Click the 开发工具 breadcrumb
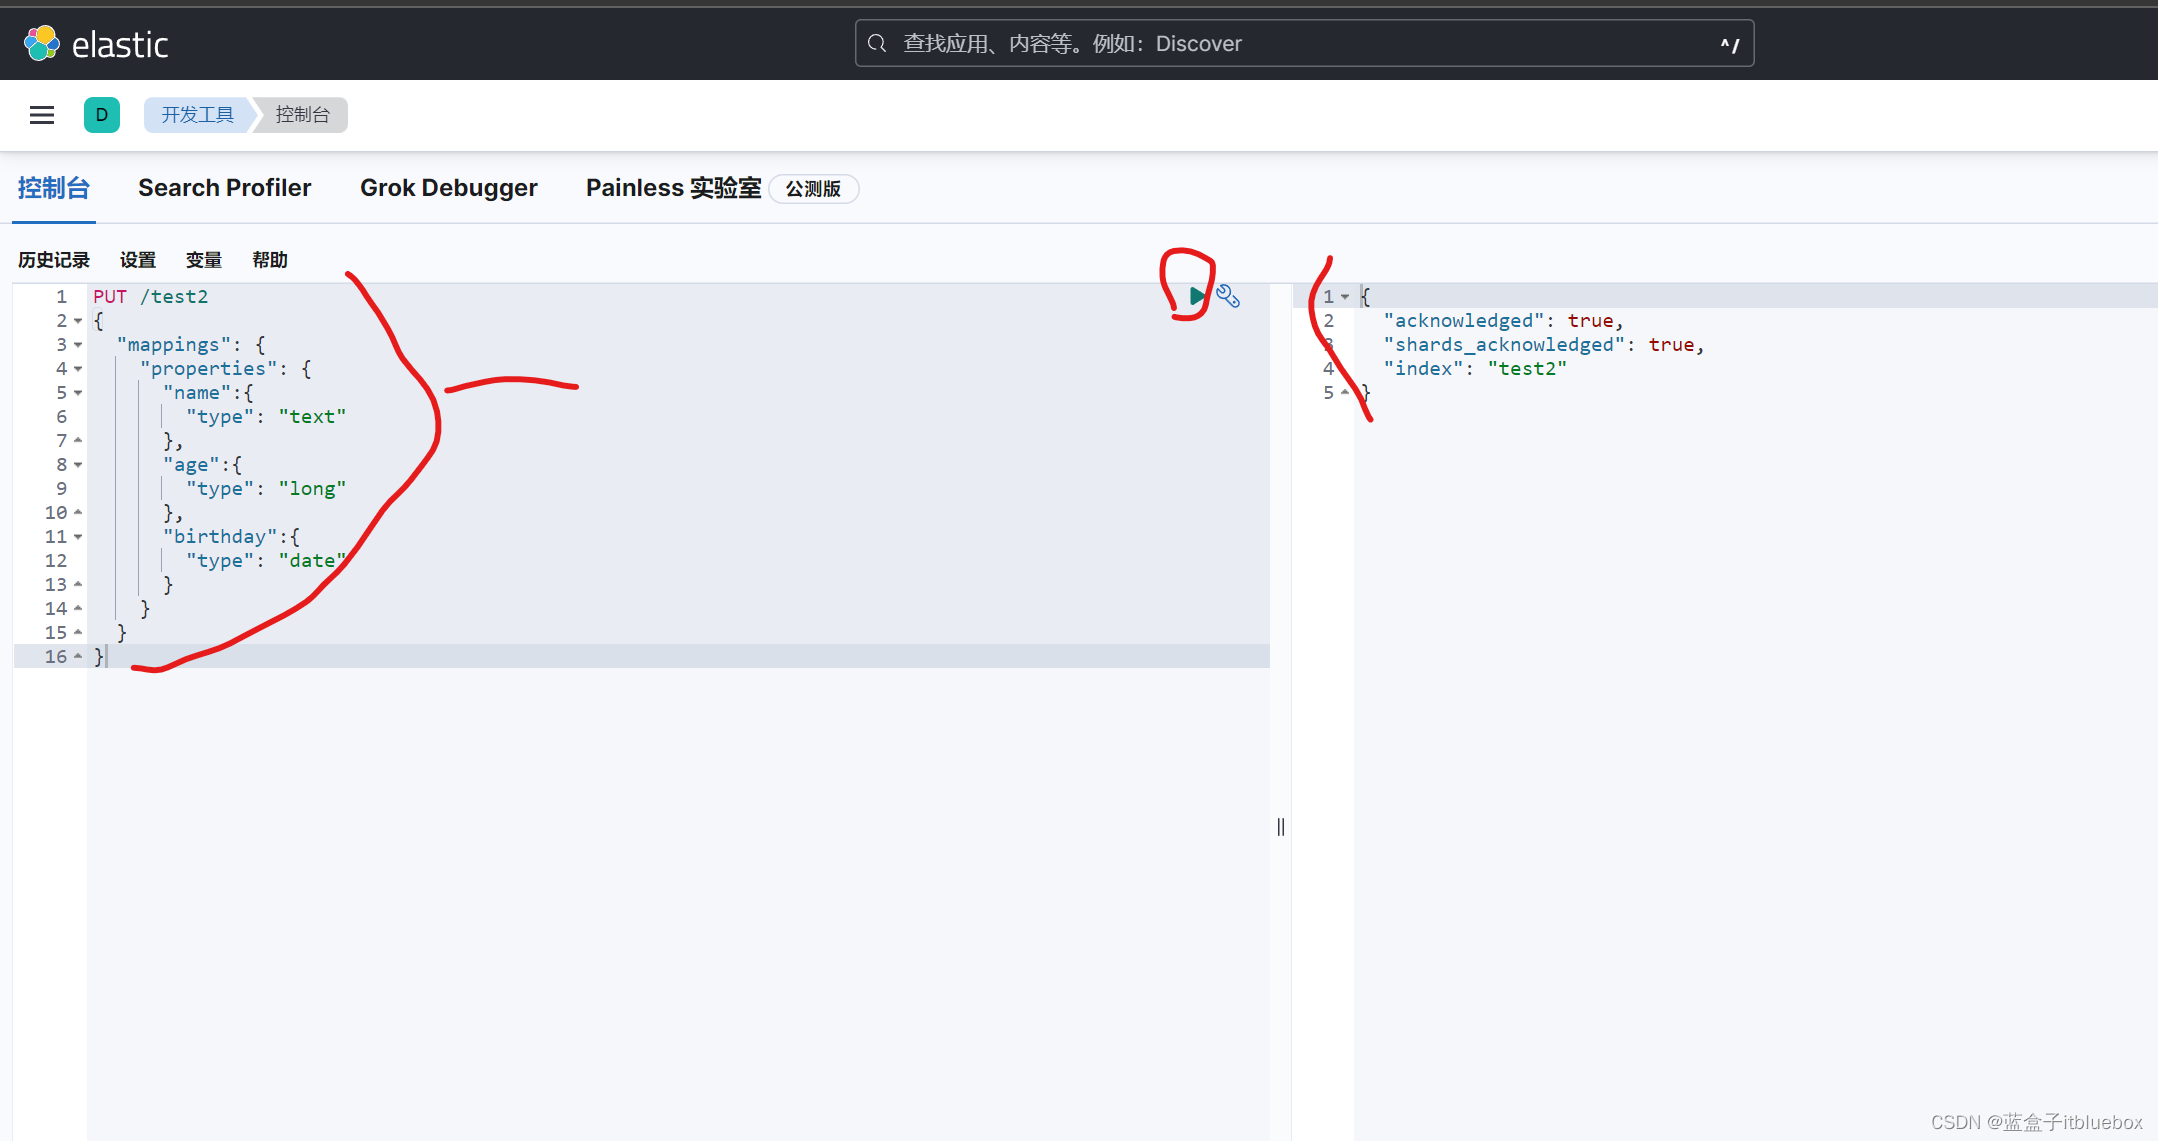Viewport: 2158px width, 1141px height. pyautogui.click(x=198, y=115)
